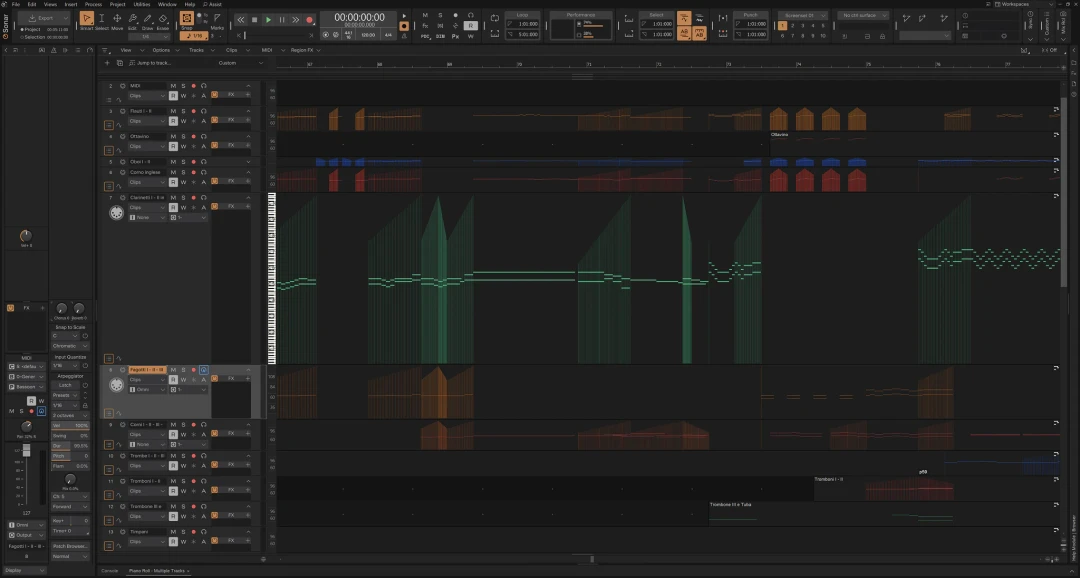
Task: Select screenset number 10
Action: [822, 36]
